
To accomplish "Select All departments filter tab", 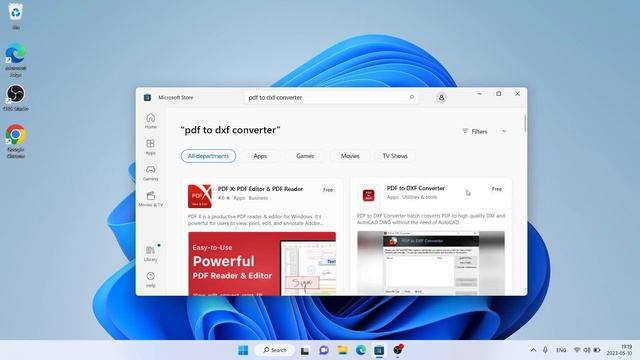I will click(x=208, y=156).
